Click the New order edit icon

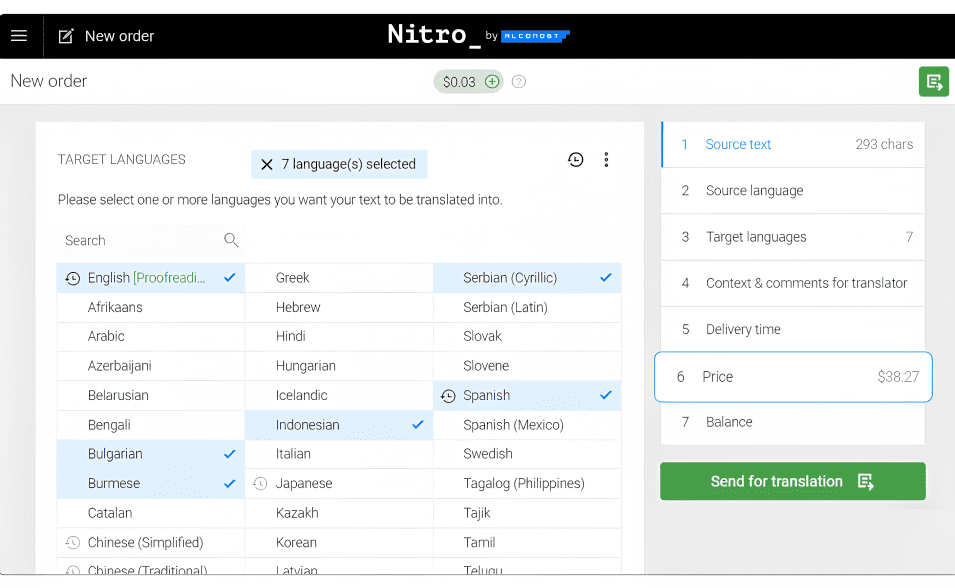pyautogui.click(x=66, y=35)
